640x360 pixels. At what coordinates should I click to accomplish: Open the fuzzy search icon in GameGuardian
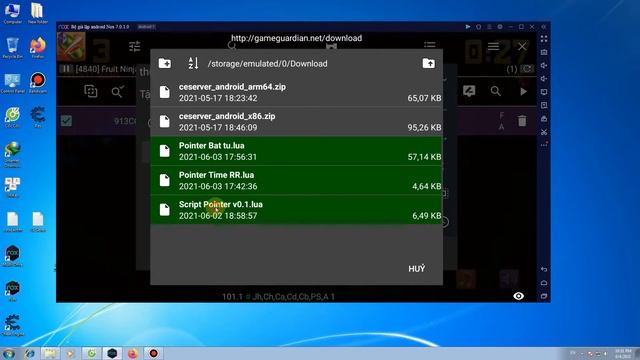pos(118,91)
